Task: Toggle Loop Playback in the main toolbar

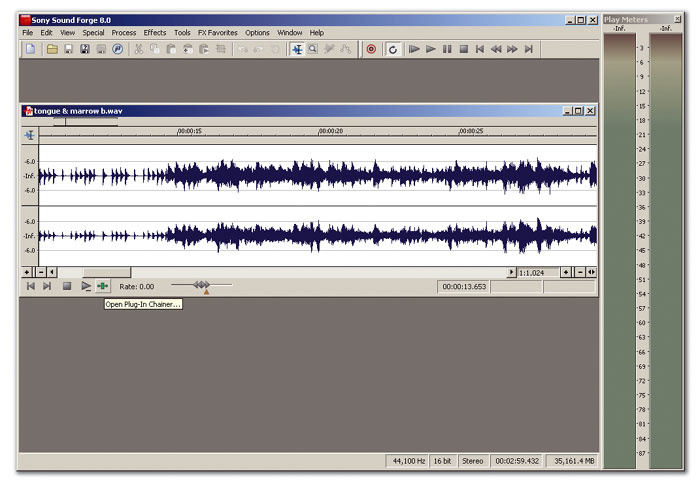Action: pos(393,49)
